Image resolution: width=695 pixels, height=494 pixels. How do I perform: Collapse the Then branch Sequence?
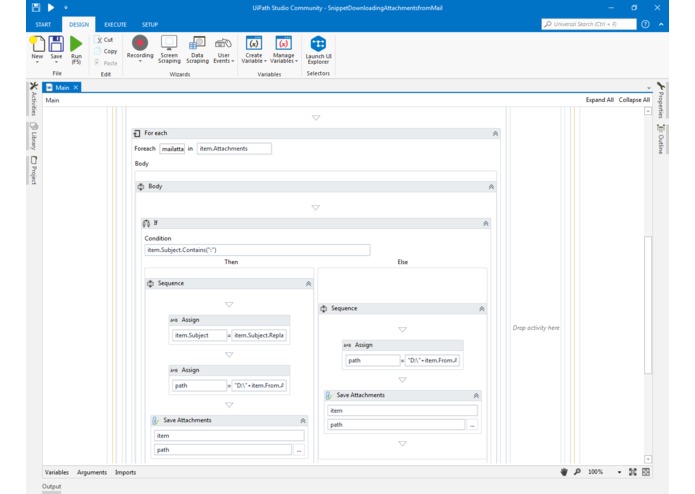pos(308,284)
